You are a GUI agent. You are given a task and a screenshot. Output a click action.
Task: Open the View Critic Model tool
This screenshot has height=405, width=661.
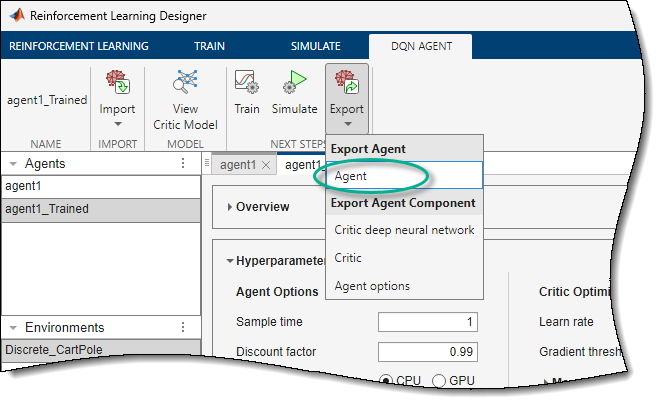[185, 100]
